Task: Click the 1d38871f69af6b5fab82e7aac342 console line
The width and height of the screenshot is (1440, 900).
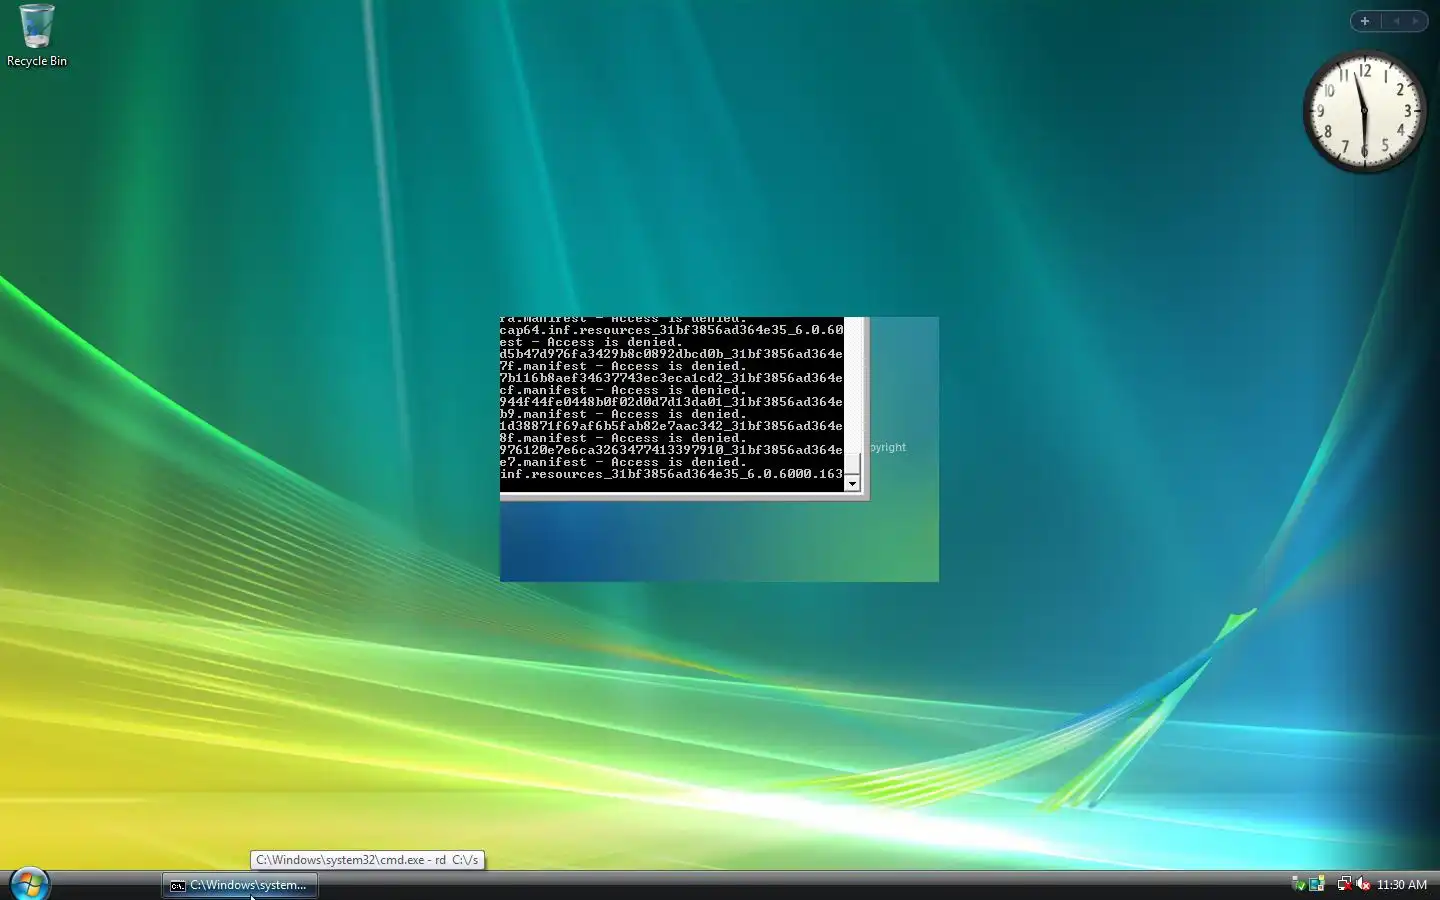Action: pos(672,426)
